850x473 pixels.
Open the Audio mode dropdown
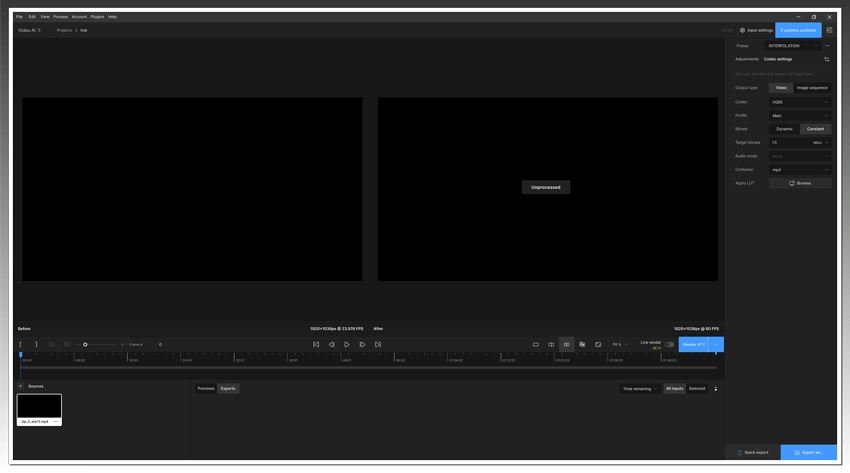[800, 156]
